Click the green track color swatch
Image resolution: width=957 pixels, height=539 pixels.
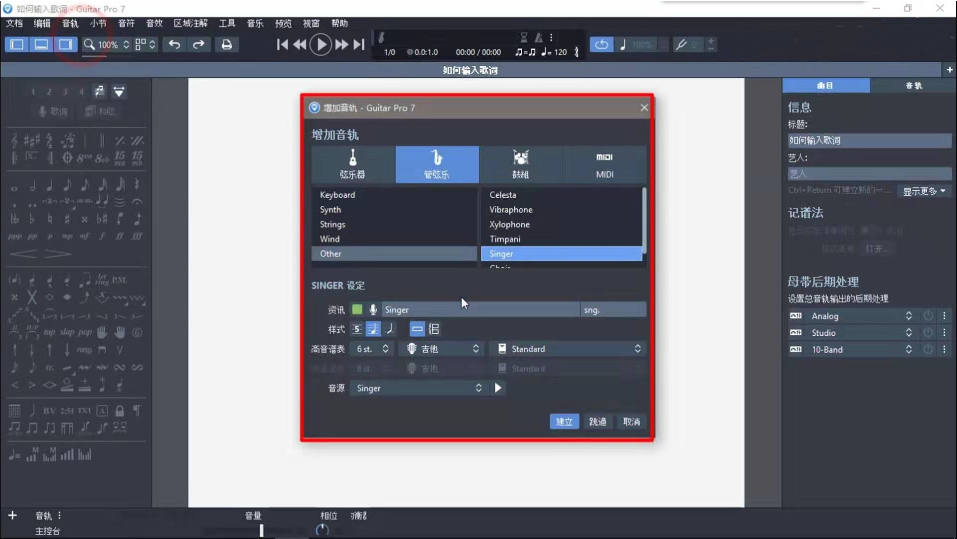pyautogui.click(x=357, y=310)
